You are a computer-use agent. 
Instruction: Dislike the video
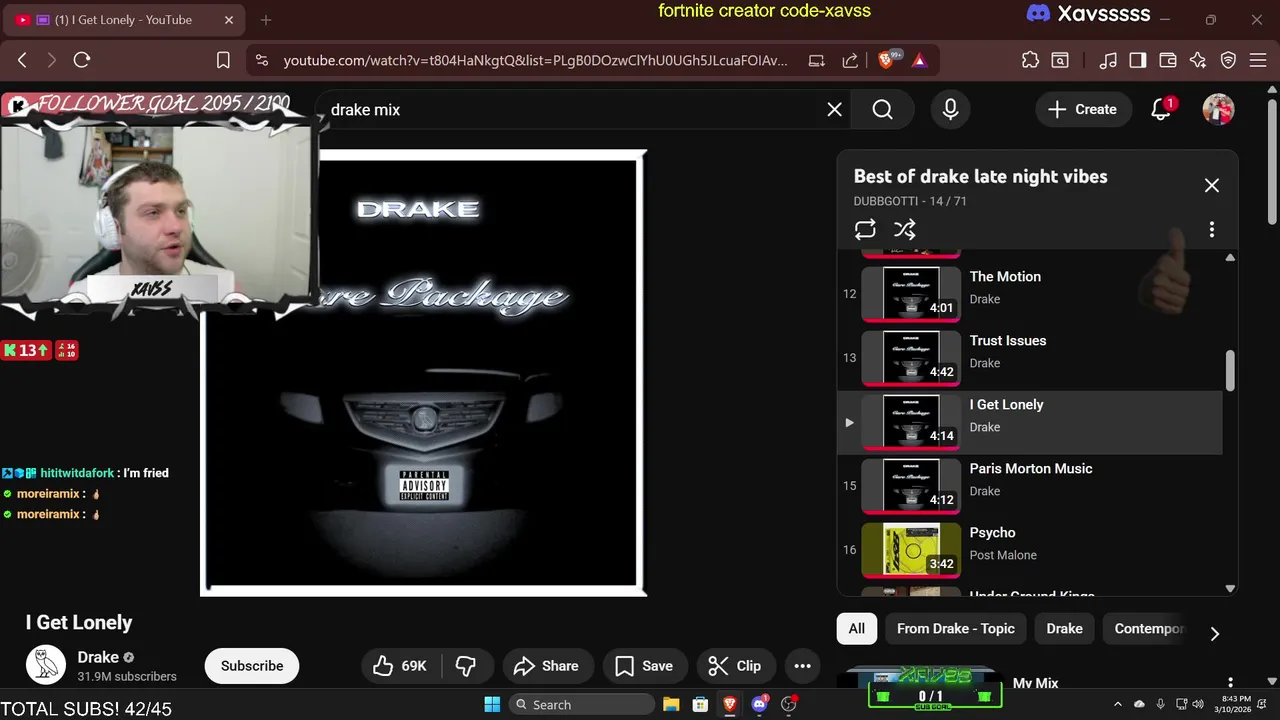(465, 666)
